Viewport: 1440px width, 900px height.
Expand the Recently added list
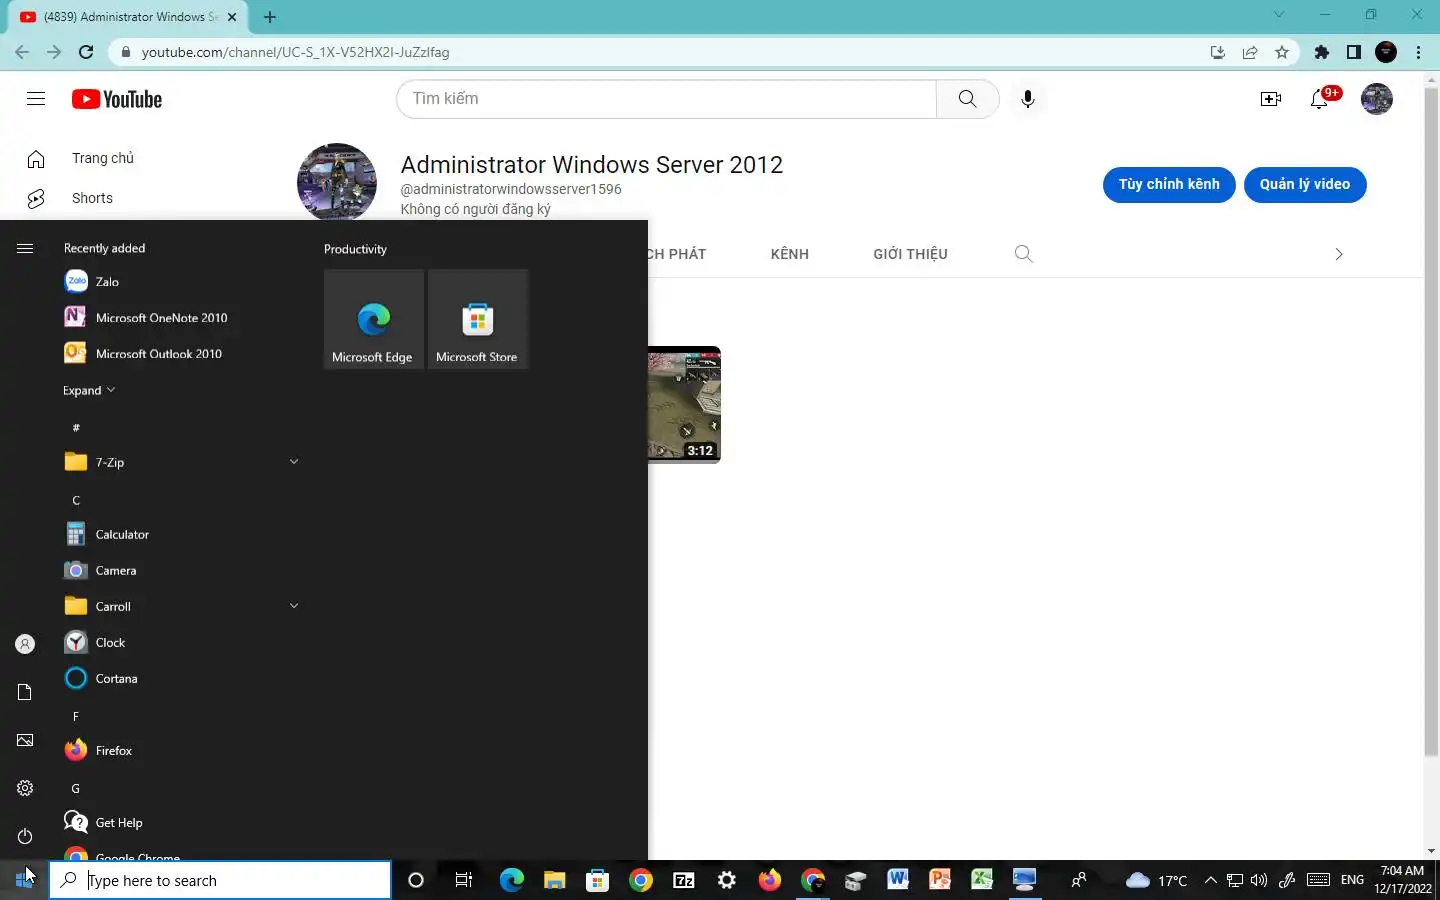pyautogui.click(x=89, y=390)
